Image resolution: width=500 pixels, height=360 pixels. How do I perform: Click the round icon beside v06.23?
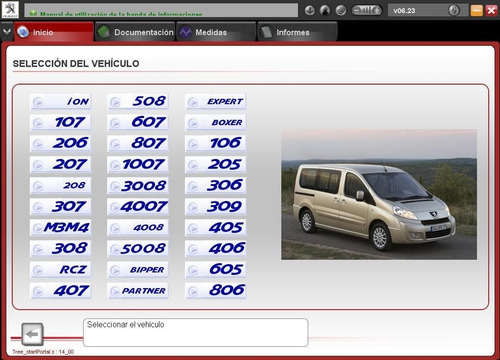click(454, 10)
